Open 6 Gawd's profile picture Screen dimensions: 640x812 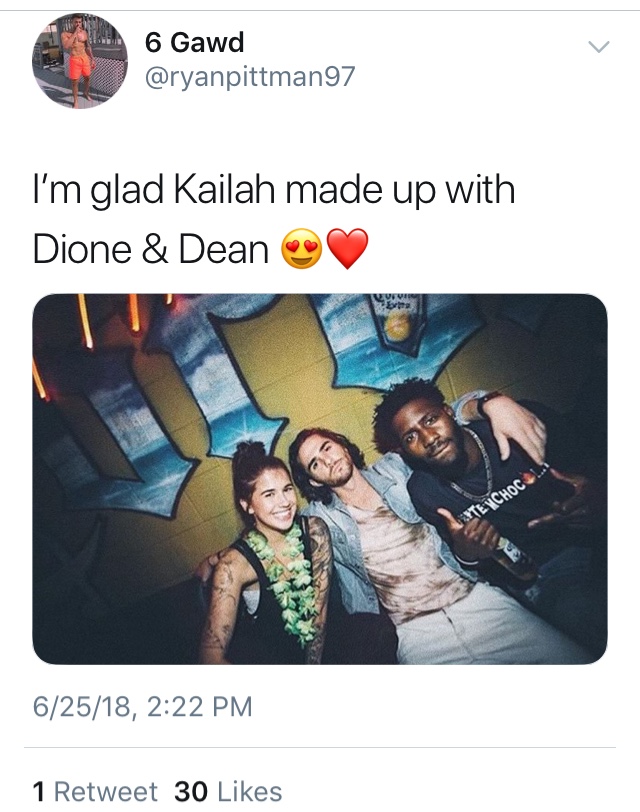tap(80, 61)
